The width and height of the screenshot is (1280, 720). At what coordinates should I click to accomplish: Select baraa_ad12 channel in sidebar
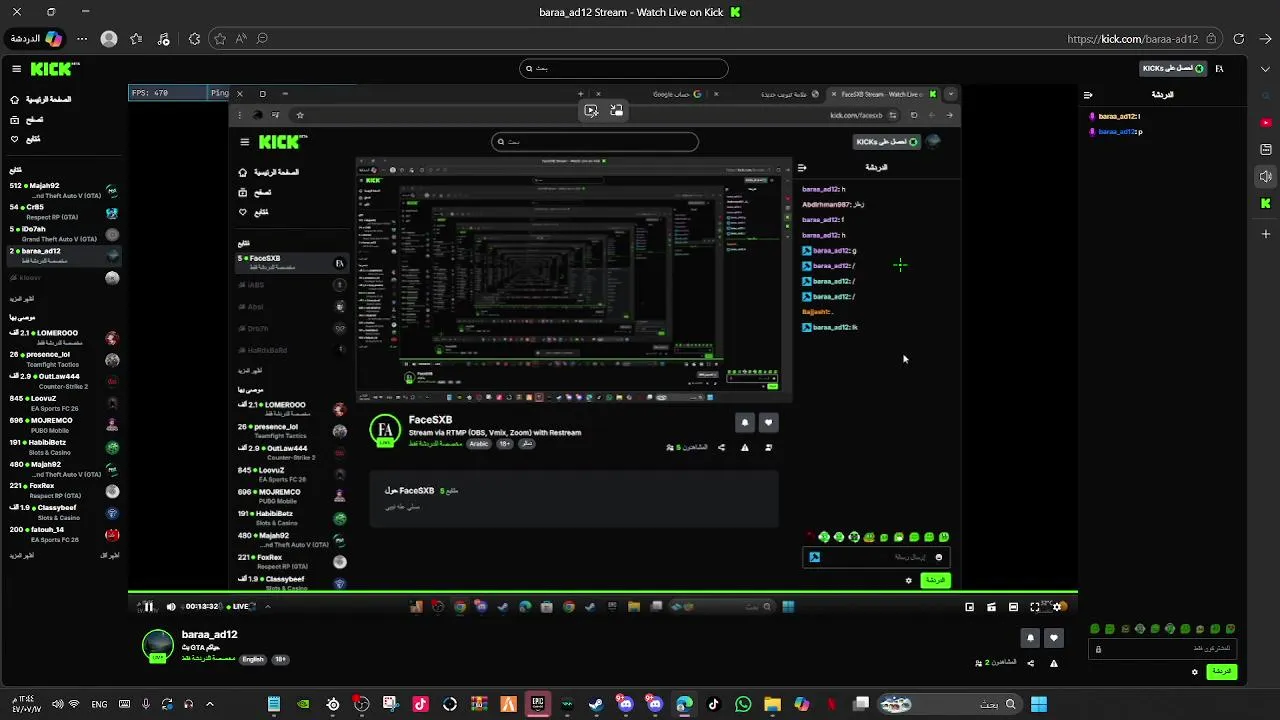(64, 256)
